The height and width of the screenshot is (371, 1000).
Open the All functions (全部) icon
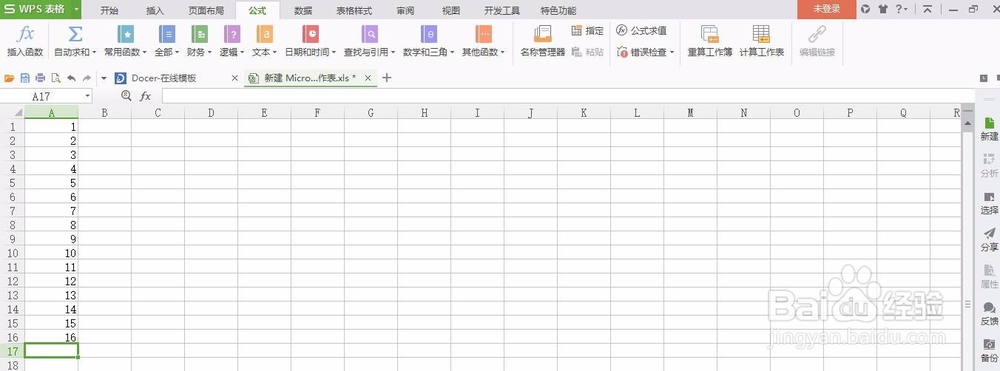click(167, 34)
